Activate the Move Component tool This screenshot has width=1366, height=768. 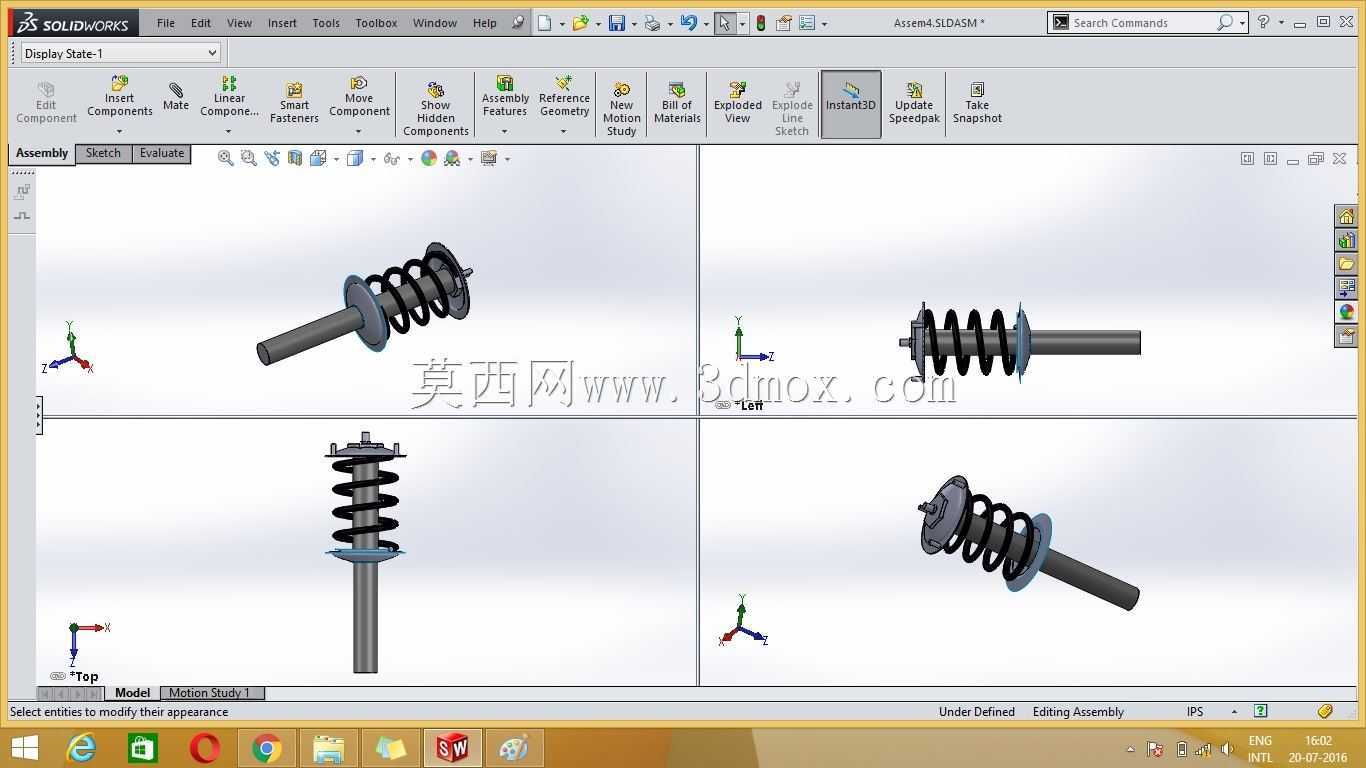tap(359, 97)
